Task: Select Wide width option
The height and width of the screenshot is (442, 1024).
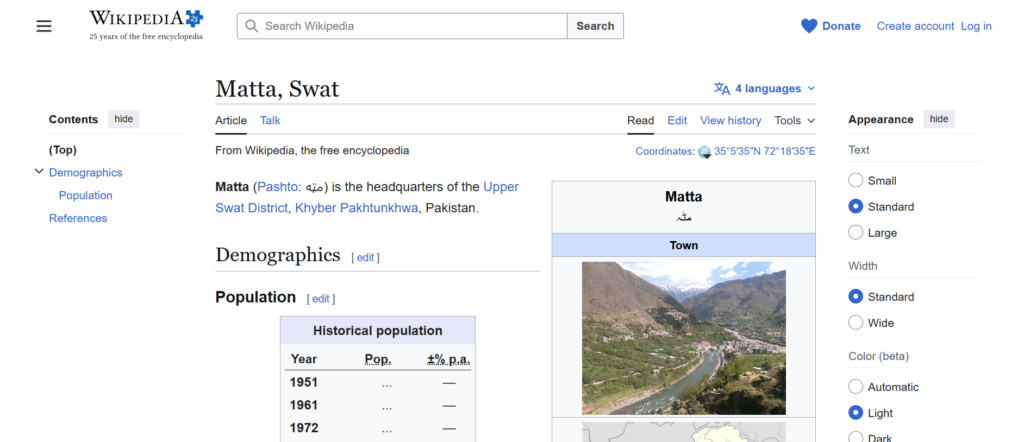Action: click(x=856, y=323)
